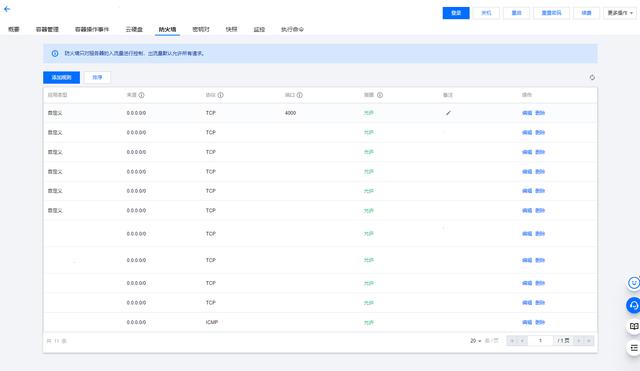This screenshot has height=371, width=640.
Task: Click the 关机 button
Action: (x=486, y=13)
